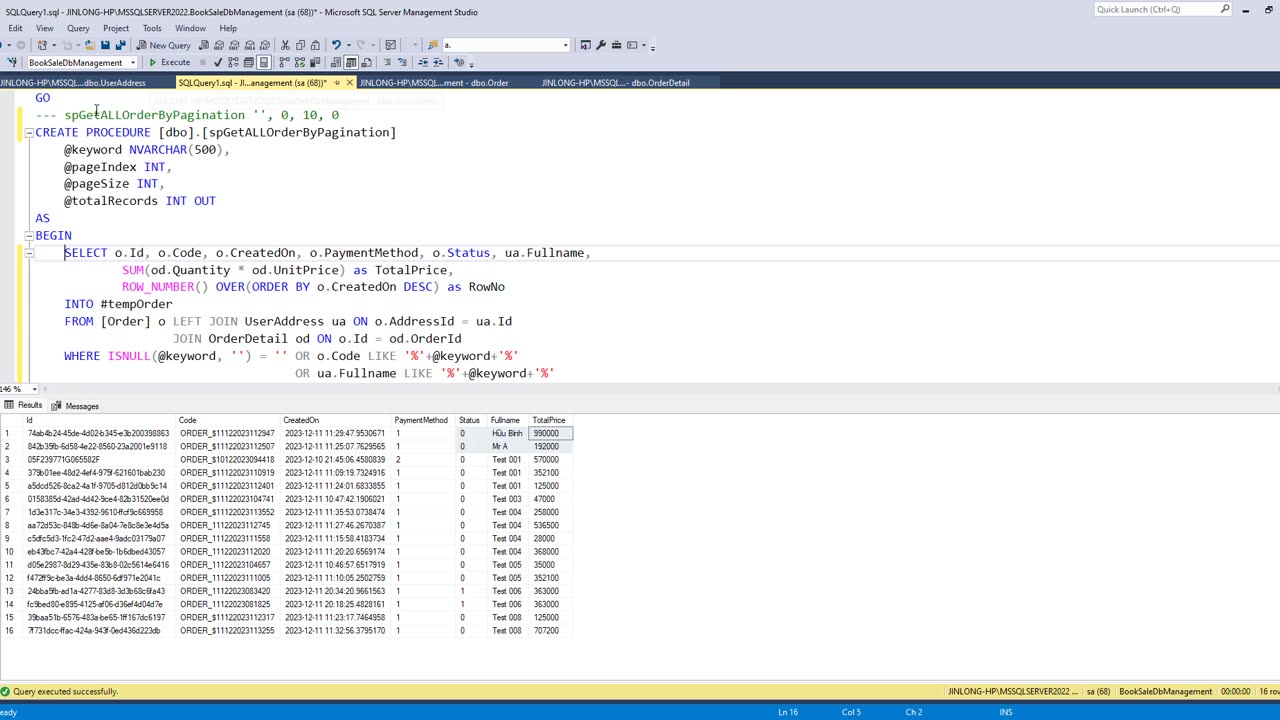This screenshot has height=720, width=1280.
Task: Click the Toolbox icon in top toolbar
Action: [x=616, y=45]
